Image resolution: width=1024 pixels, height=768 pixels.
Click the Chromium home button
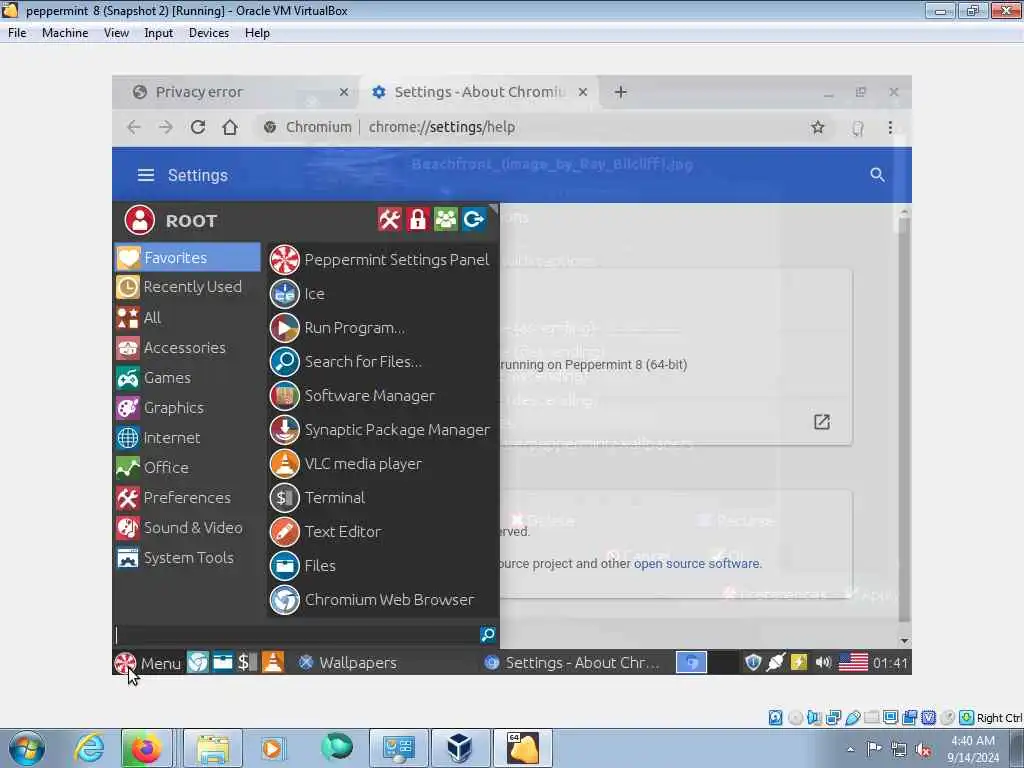(x=230, y=127)
